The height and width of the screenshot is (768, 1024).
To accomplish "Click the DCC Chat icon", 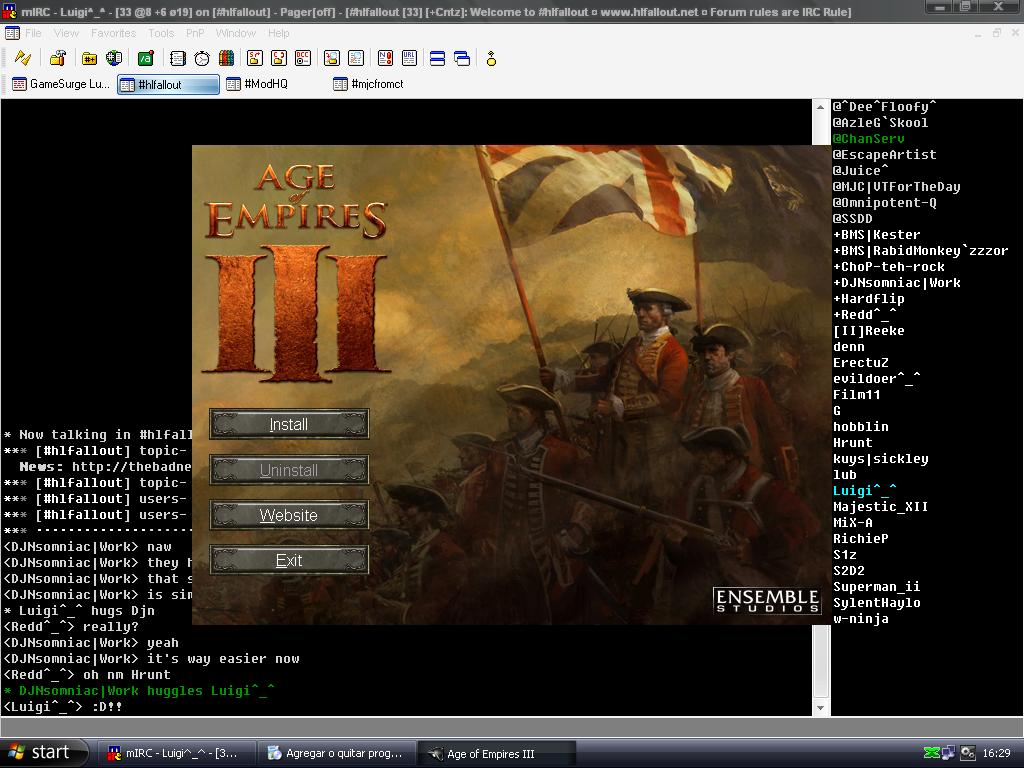I will (x=279, y=59).
